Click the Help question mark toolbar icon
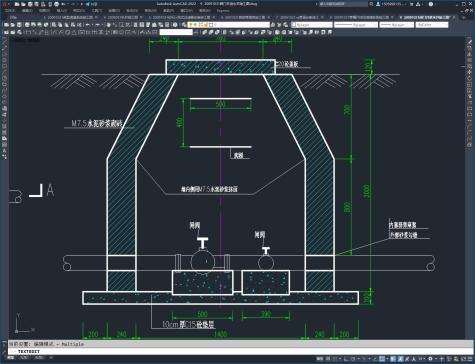Image resolution: width=475 pixels, height=364 pixels. pos(175,25)
